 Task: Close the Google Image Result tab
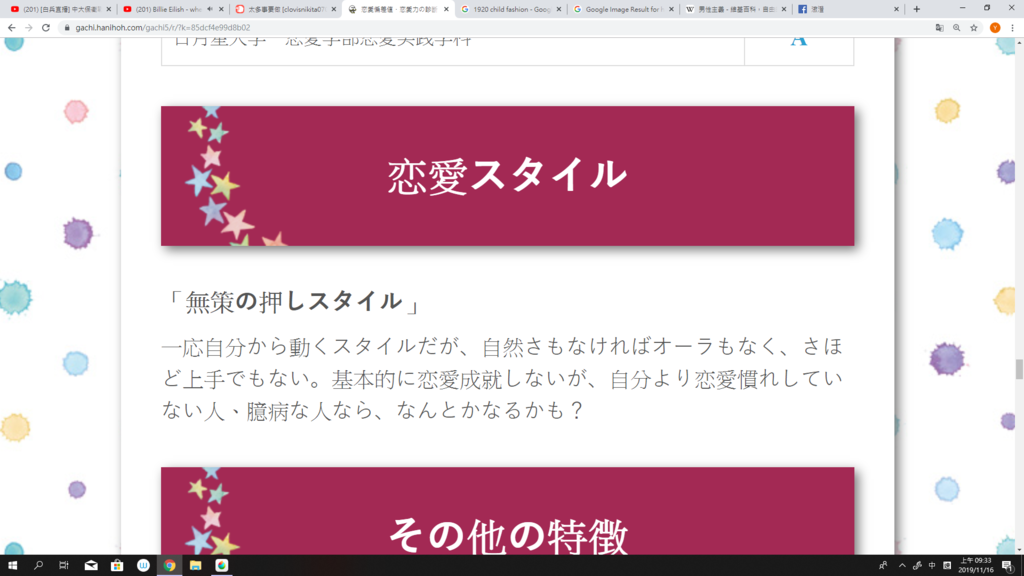point(671,9)
